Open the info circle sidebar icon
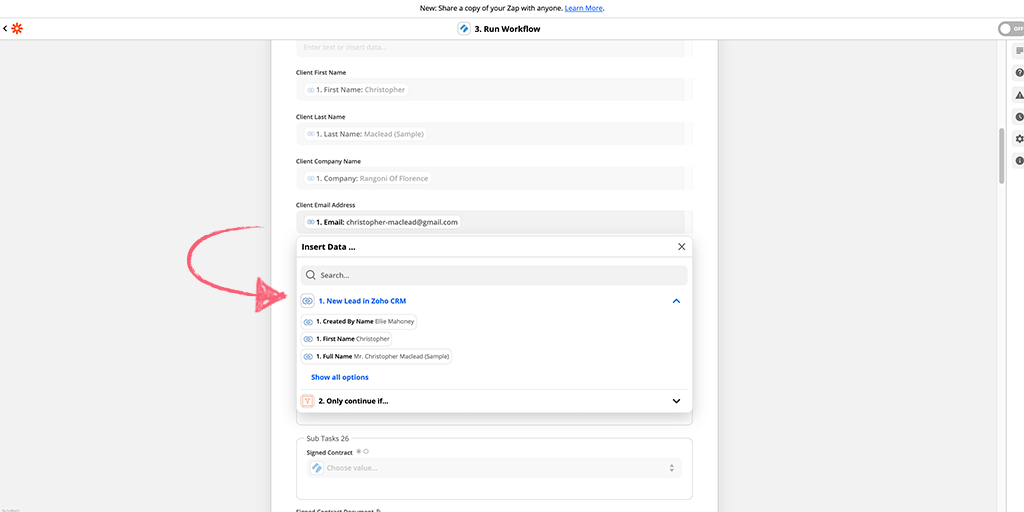The height and width of the screenshot is (512, 1024). click(1019, 161)
